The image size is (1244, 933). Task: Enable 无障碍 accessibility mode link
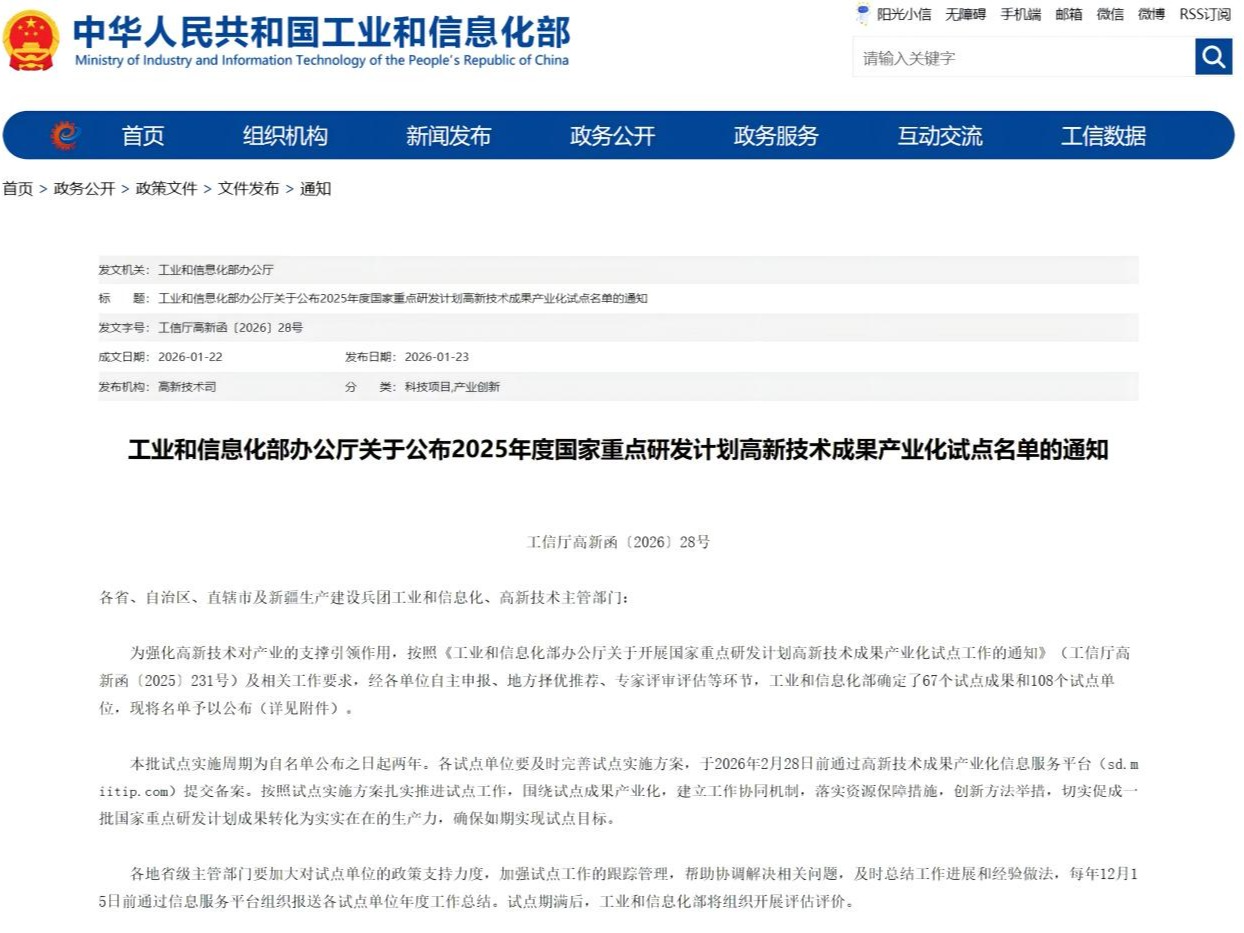point(965,14)
